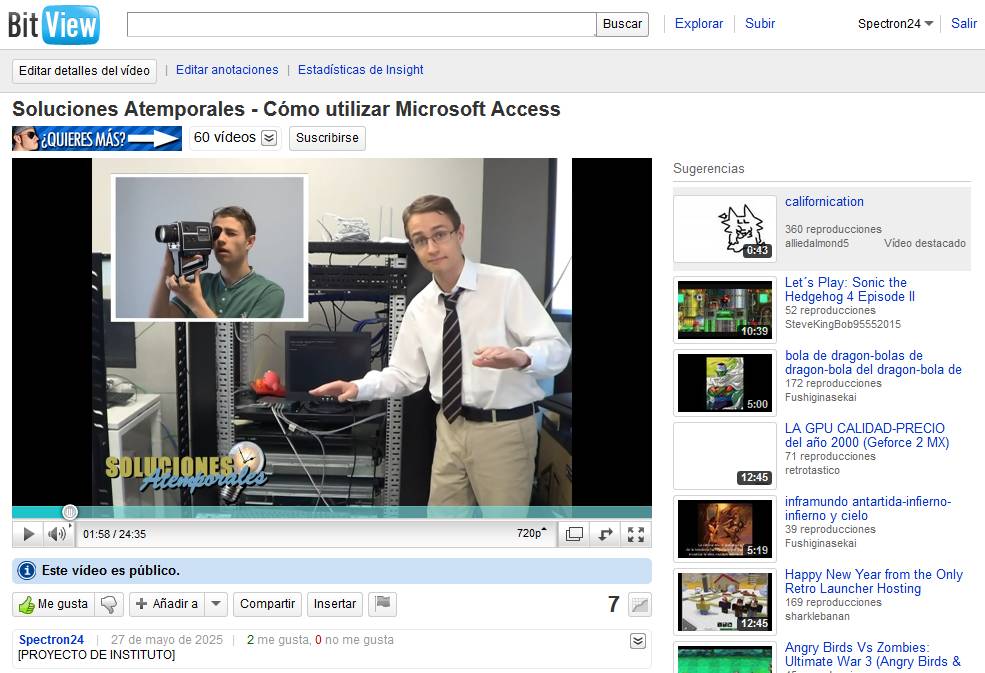985x673 pixels.
Task: Click the Sonic the Hedgehog video thumbnail
Action: click(725, 310)
